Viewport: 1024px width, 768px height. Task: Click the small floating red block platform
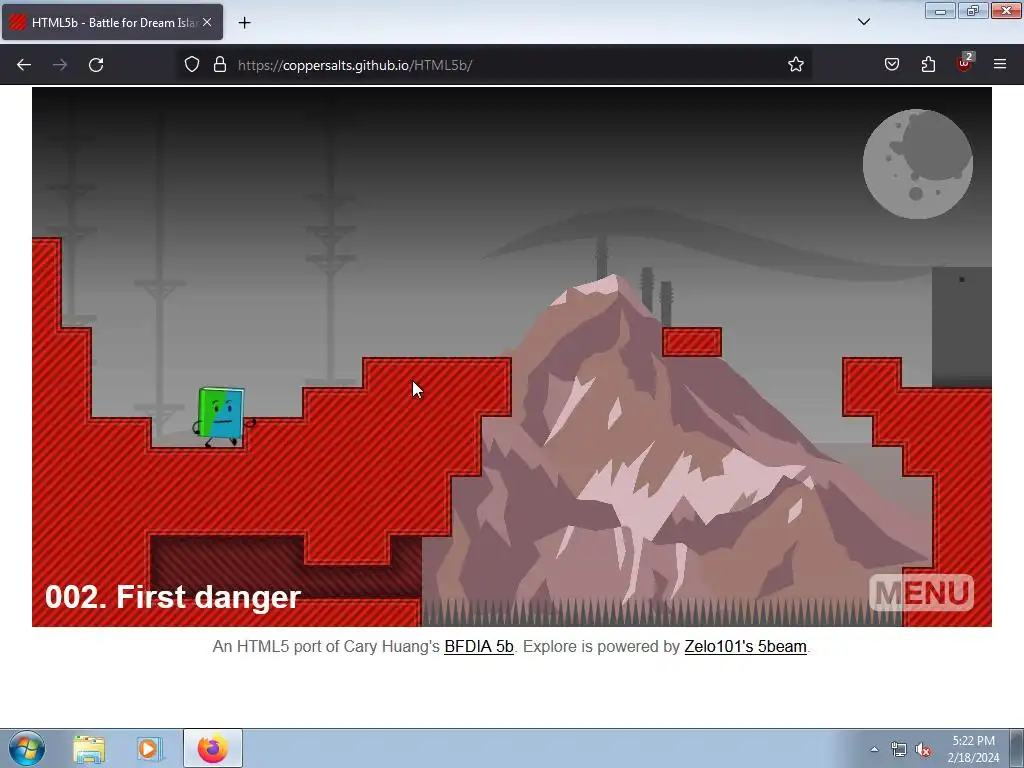[692, 342]
